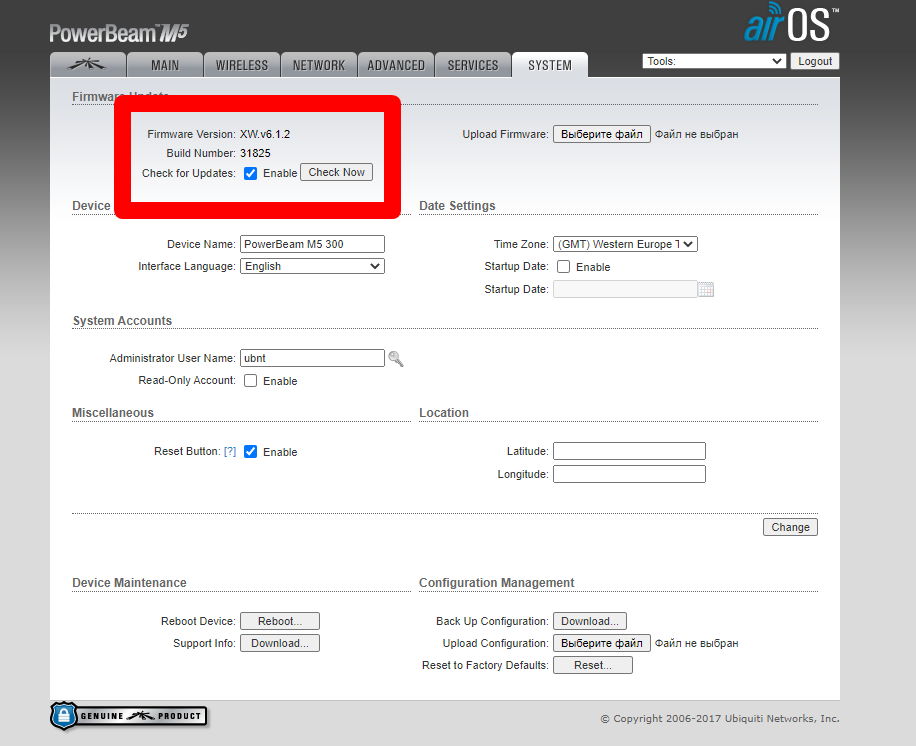Viewport: 916px width, 746px height.
Task: Toggle Check for Updates Enable checkbox
Action: (251, 174)
